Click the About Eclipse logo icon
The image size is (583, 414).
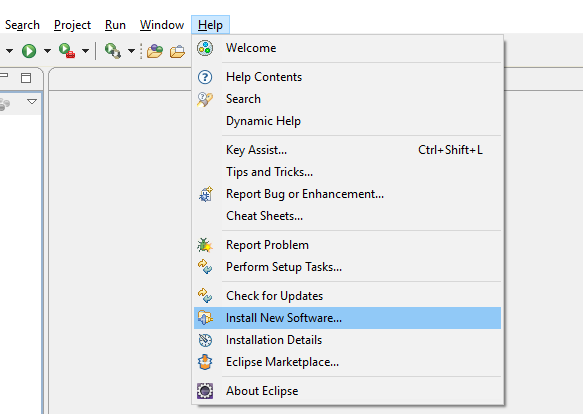[x=205, y=391]
